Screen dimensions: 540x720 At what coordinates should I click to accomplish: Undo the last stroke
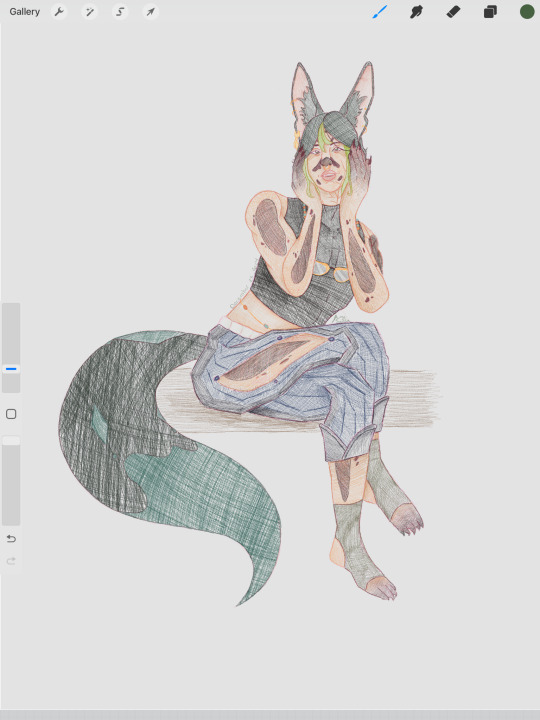[11, 539]
